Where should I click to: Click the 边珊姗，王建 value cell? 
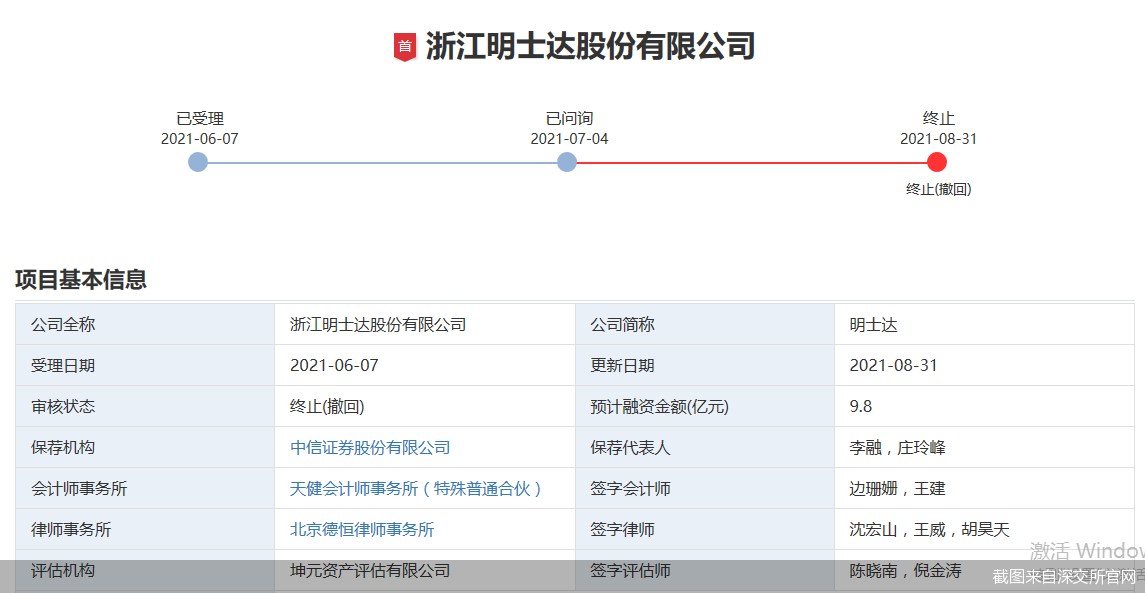tap(984, 488)
